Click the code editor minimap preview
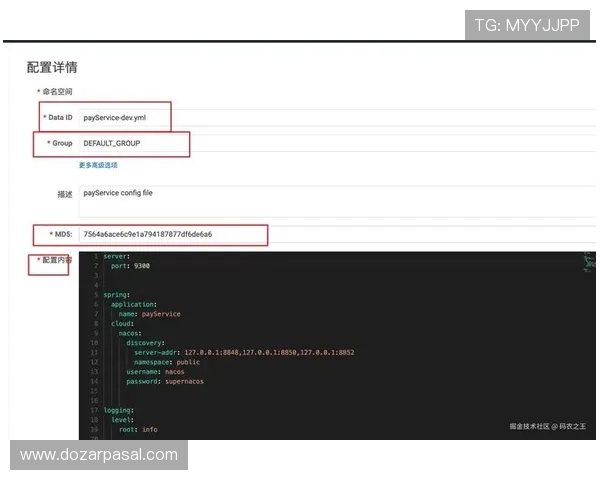 [588, 262]
